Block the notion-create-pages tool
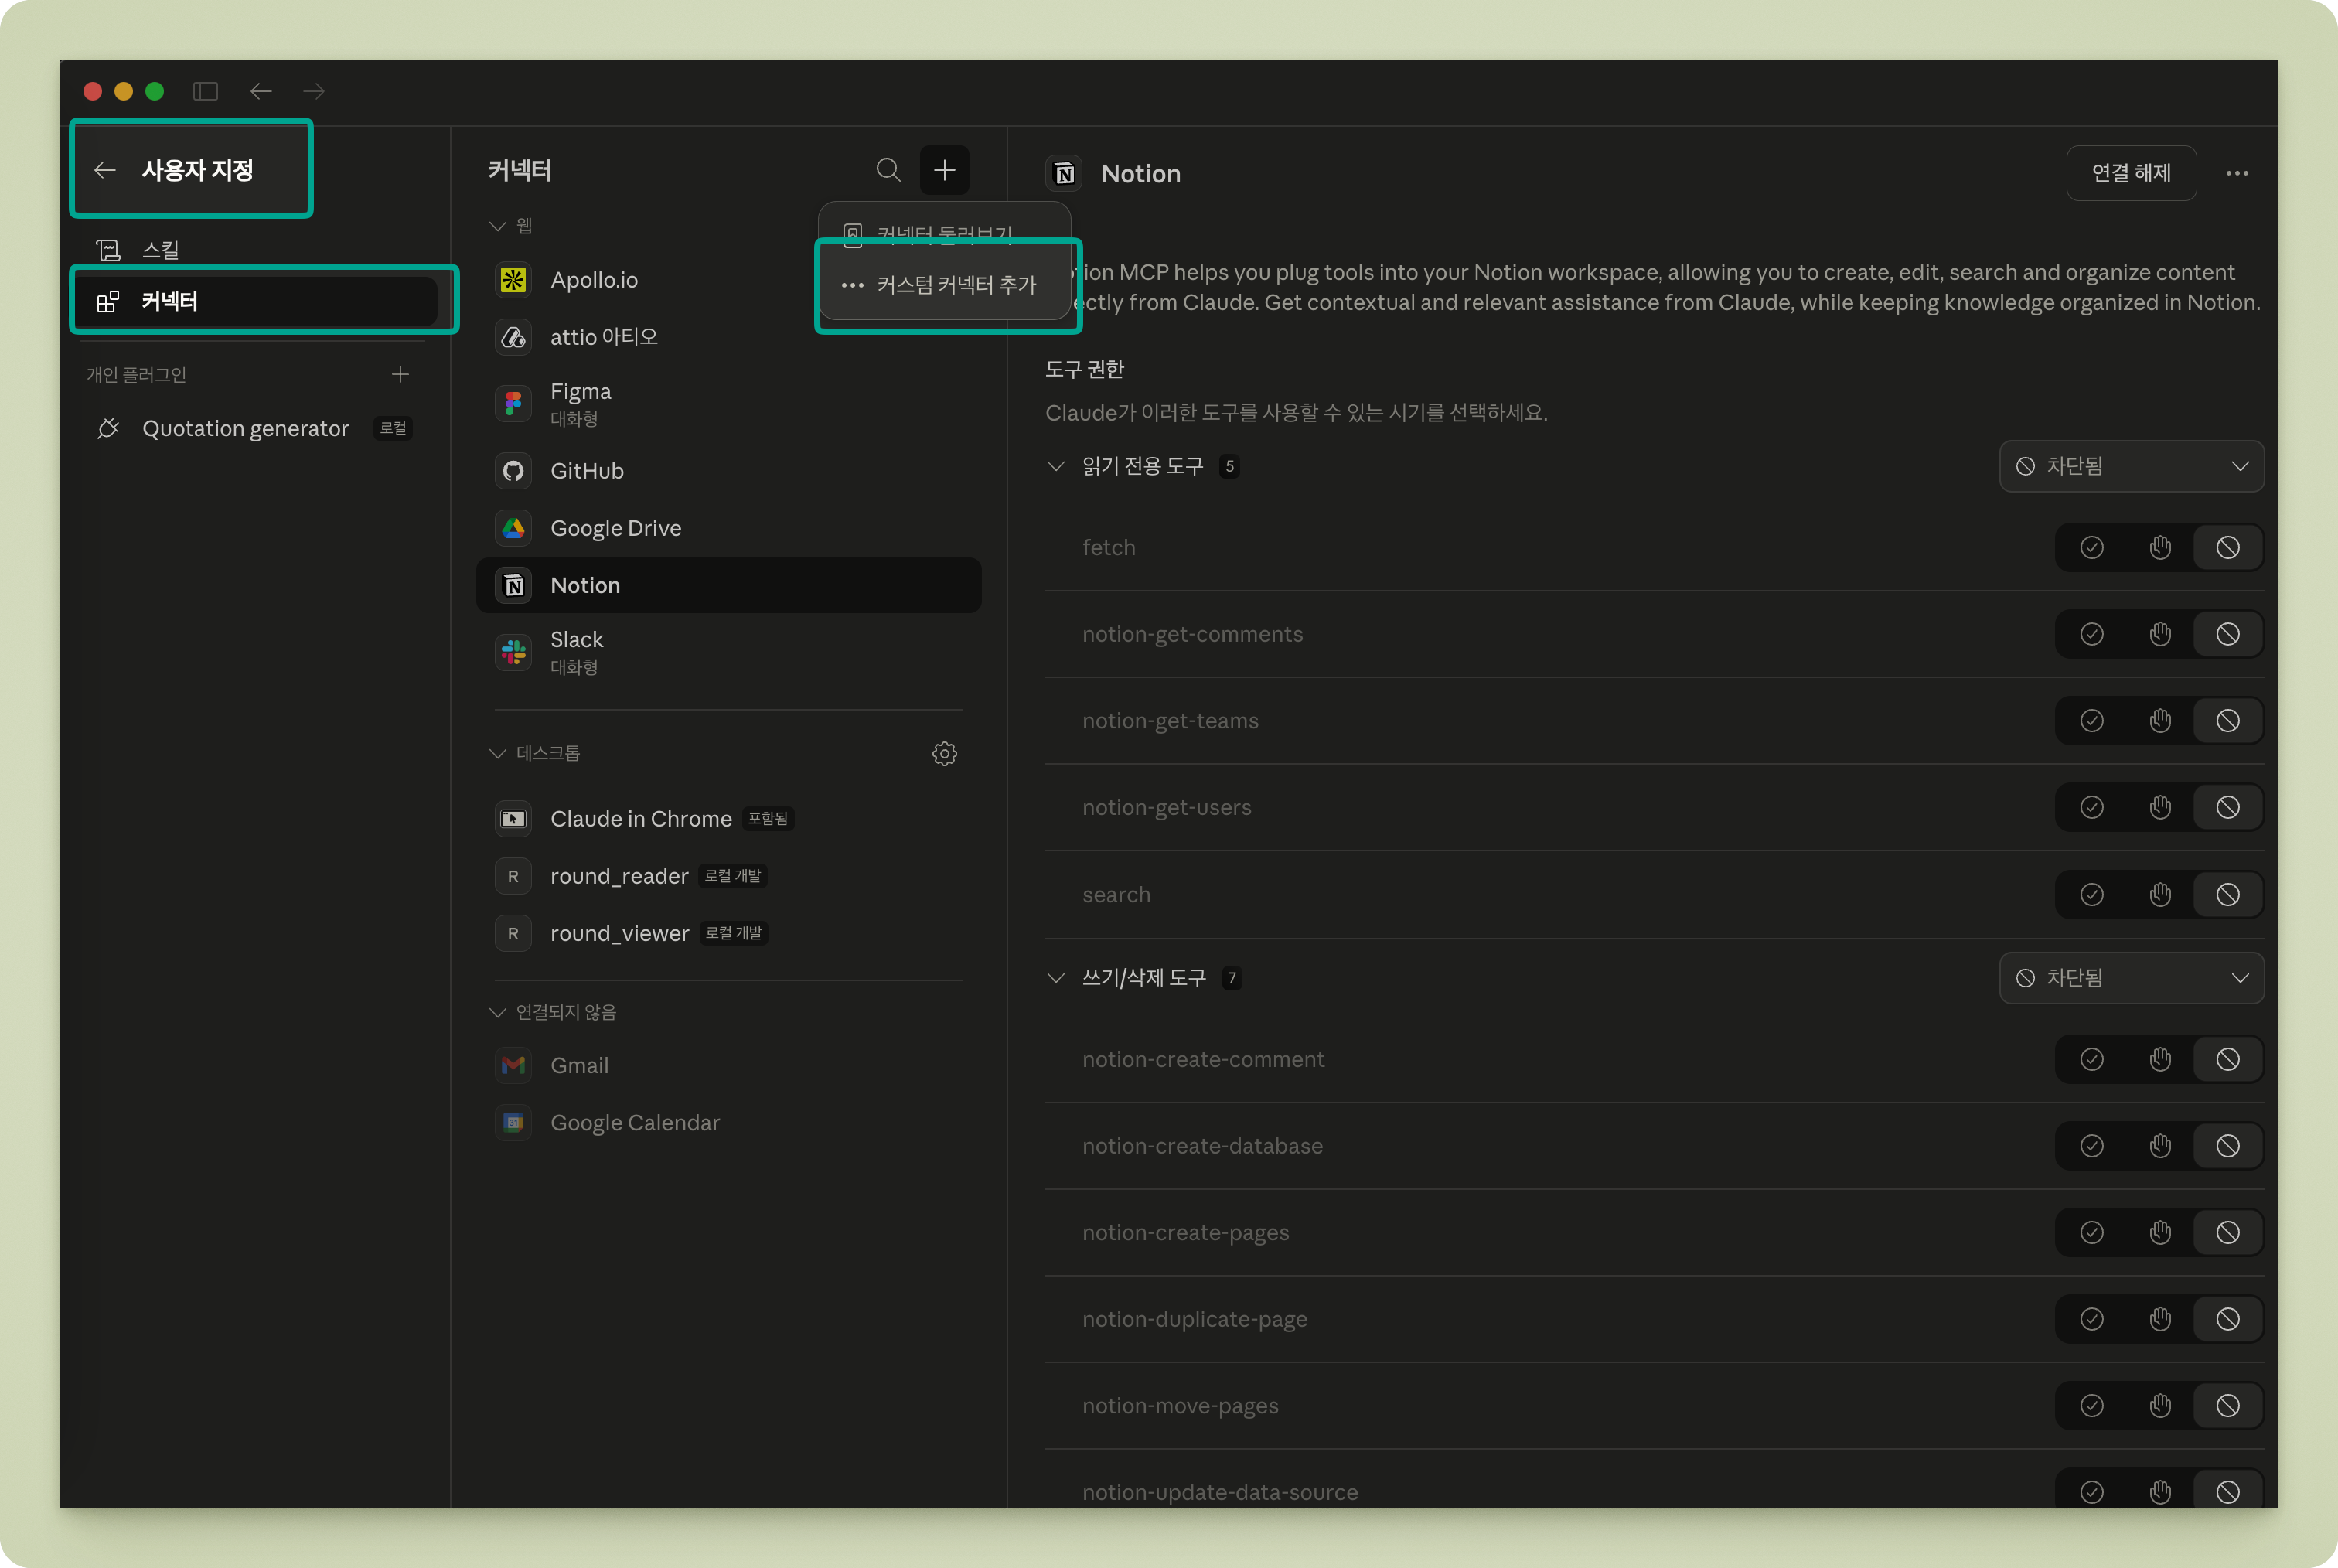This screenshot has height=1568, width=2338. (x=2227, y=1232)
